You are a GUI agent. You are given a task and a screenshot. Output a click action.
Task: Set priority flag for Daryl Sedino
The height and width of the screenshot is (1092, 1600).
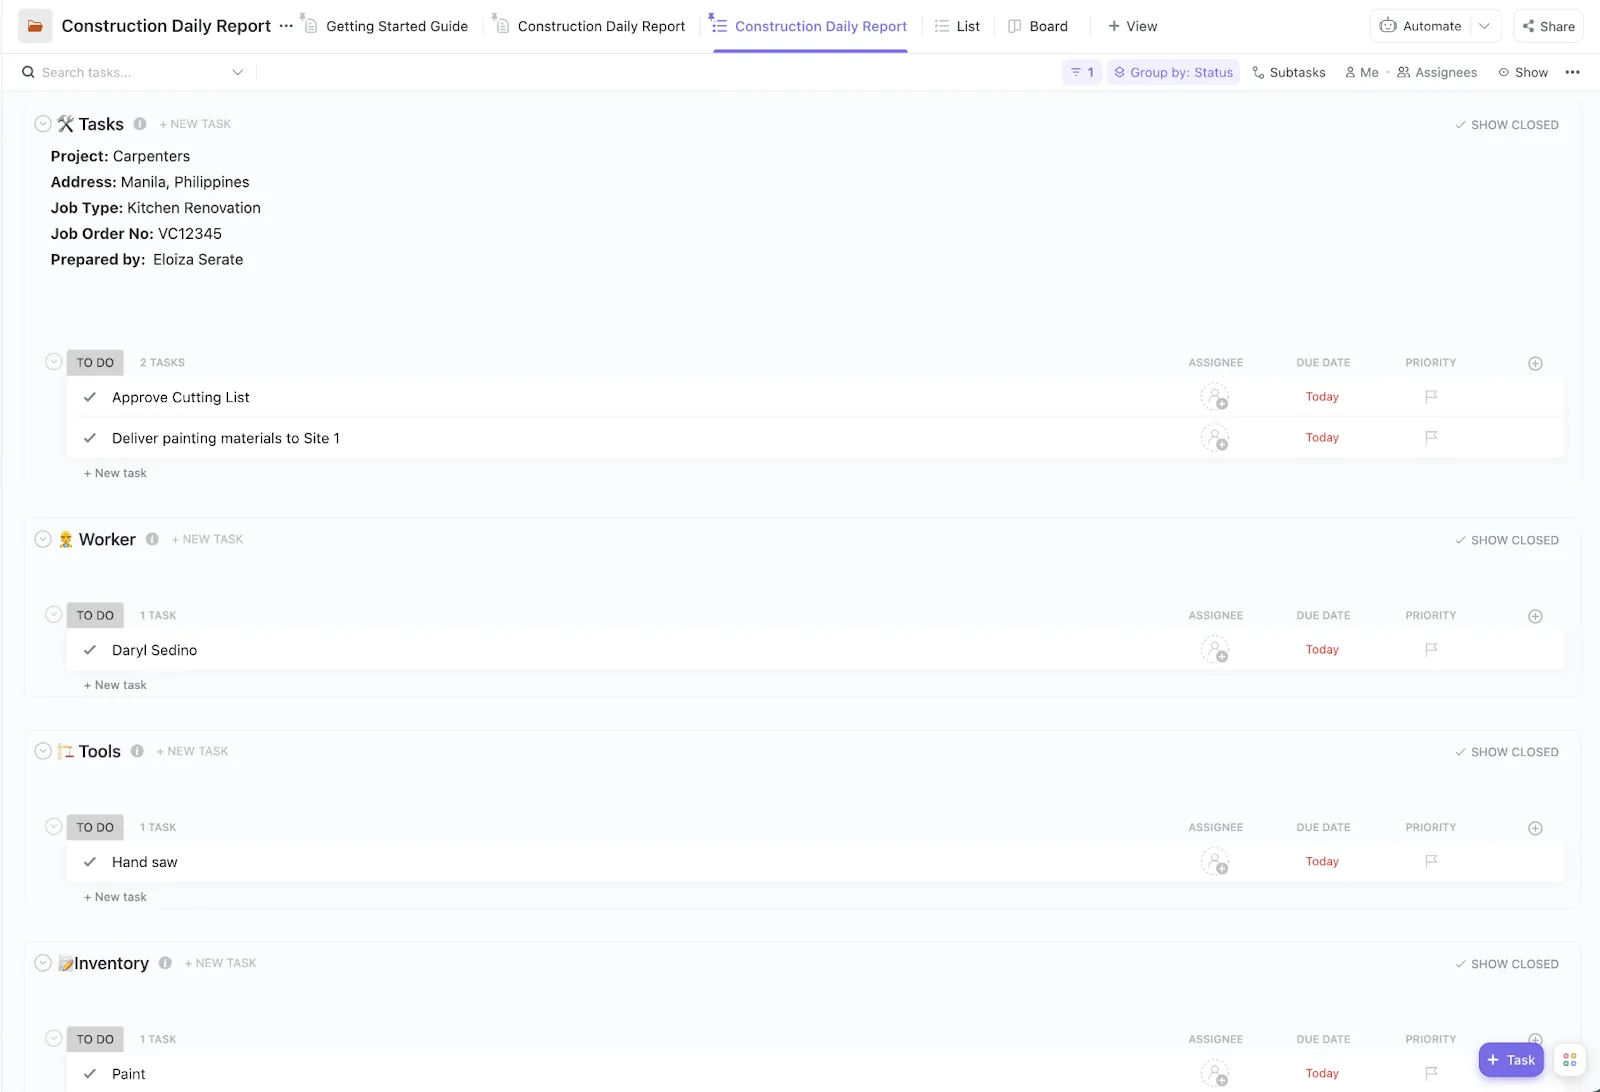point(1431,649)
